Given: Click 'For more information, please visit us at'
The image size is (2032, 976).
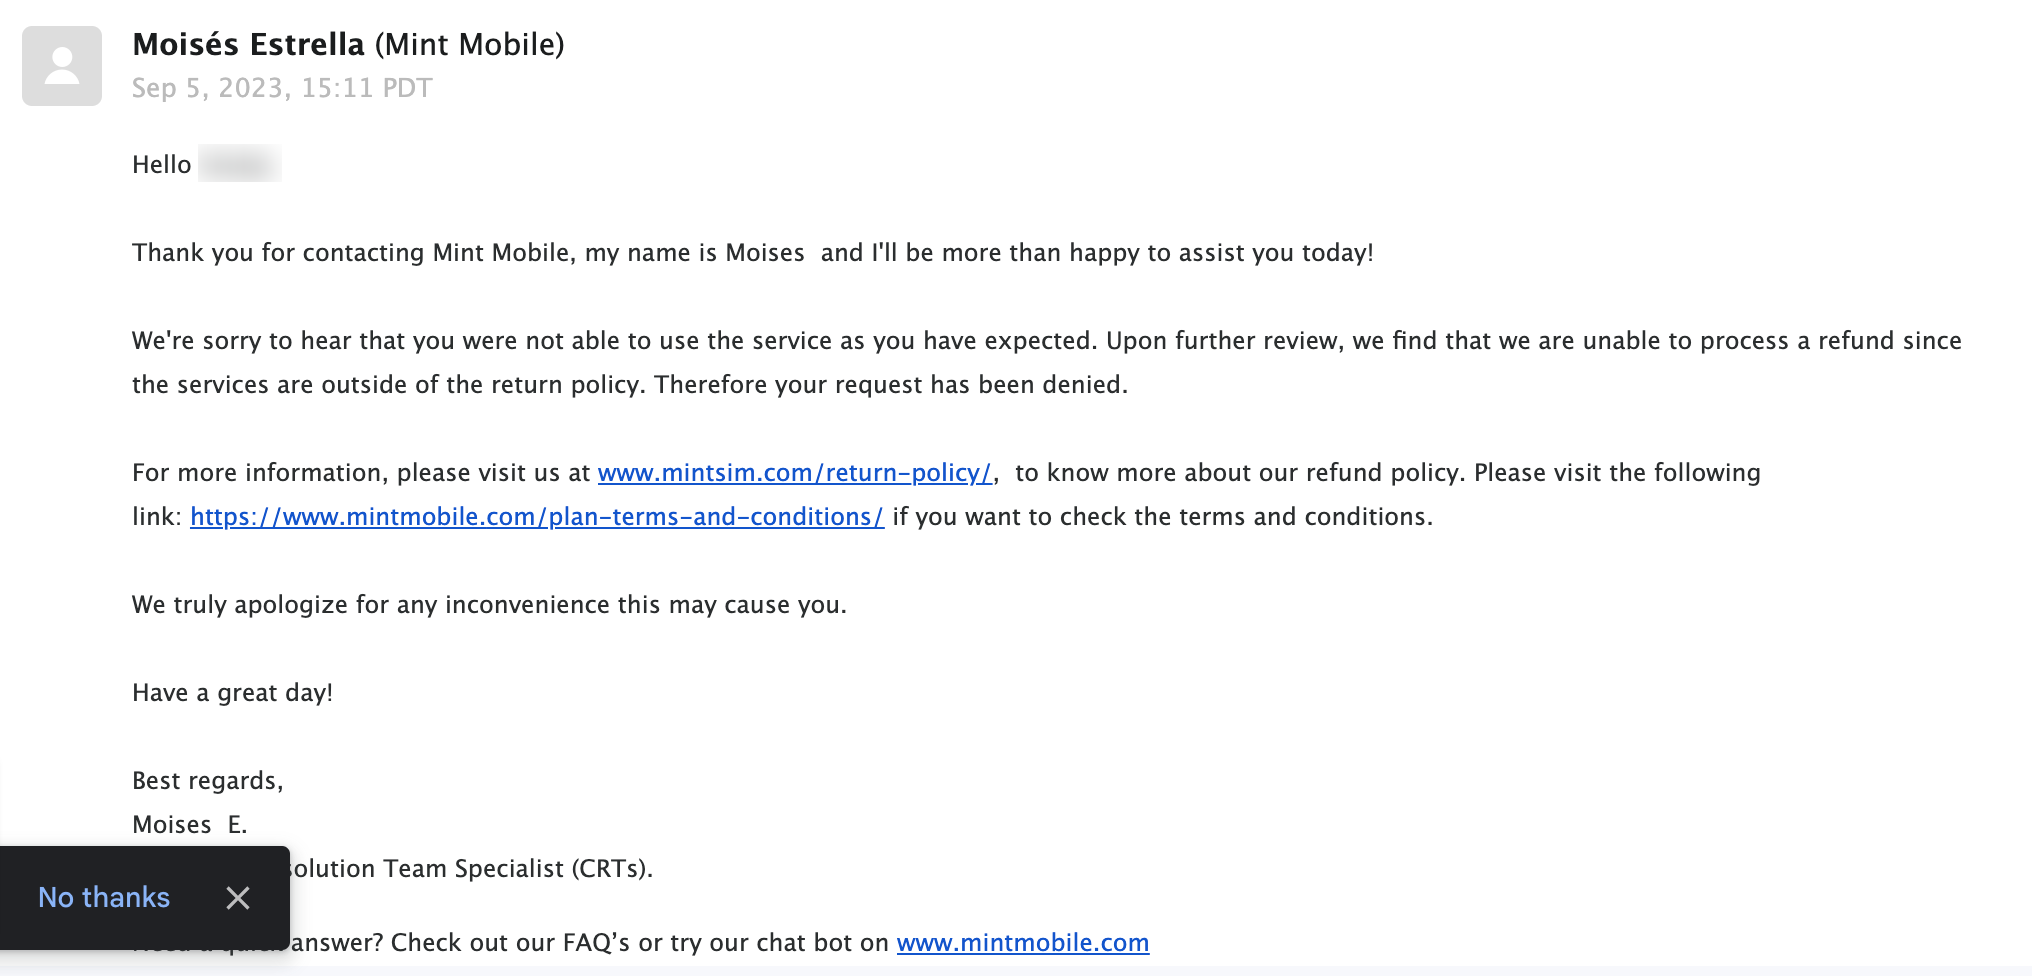Looking at the screenshot, I should coord(361,473).
